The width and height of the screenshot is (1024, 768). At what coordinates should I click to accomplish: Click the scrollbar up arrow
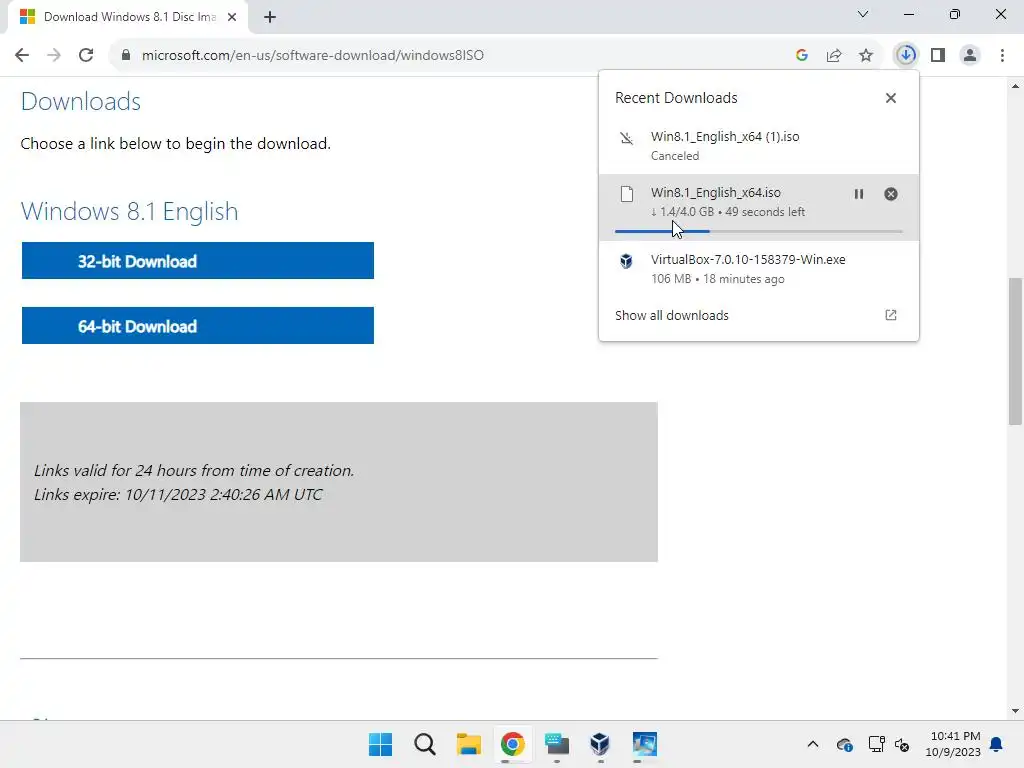[x=1015, y=86]
